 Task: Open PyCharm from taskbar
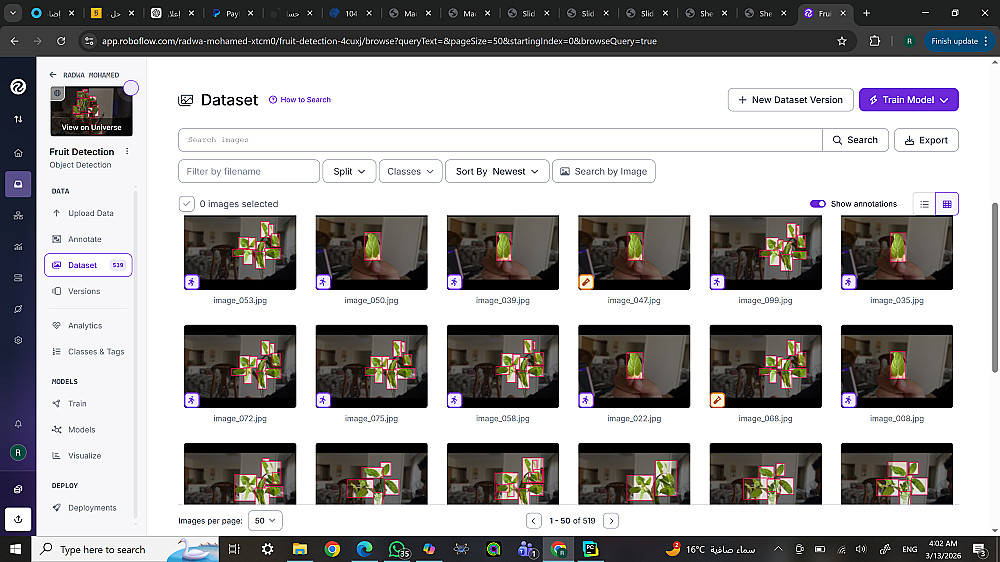591,549
